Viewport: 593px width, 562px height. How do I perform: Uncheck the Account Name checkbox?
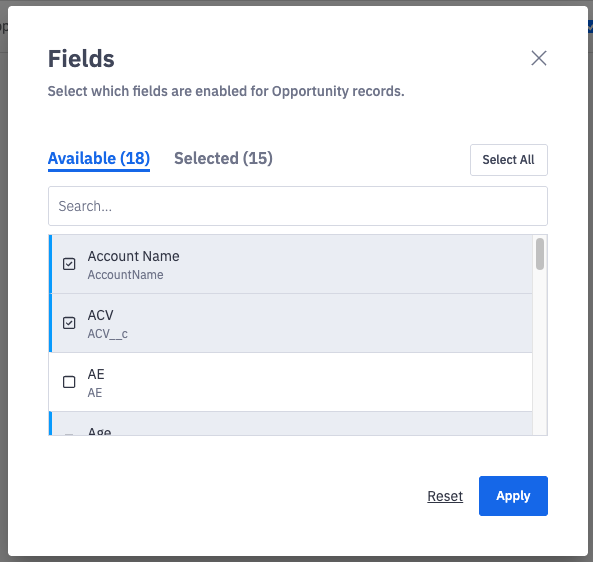[69, 264]
